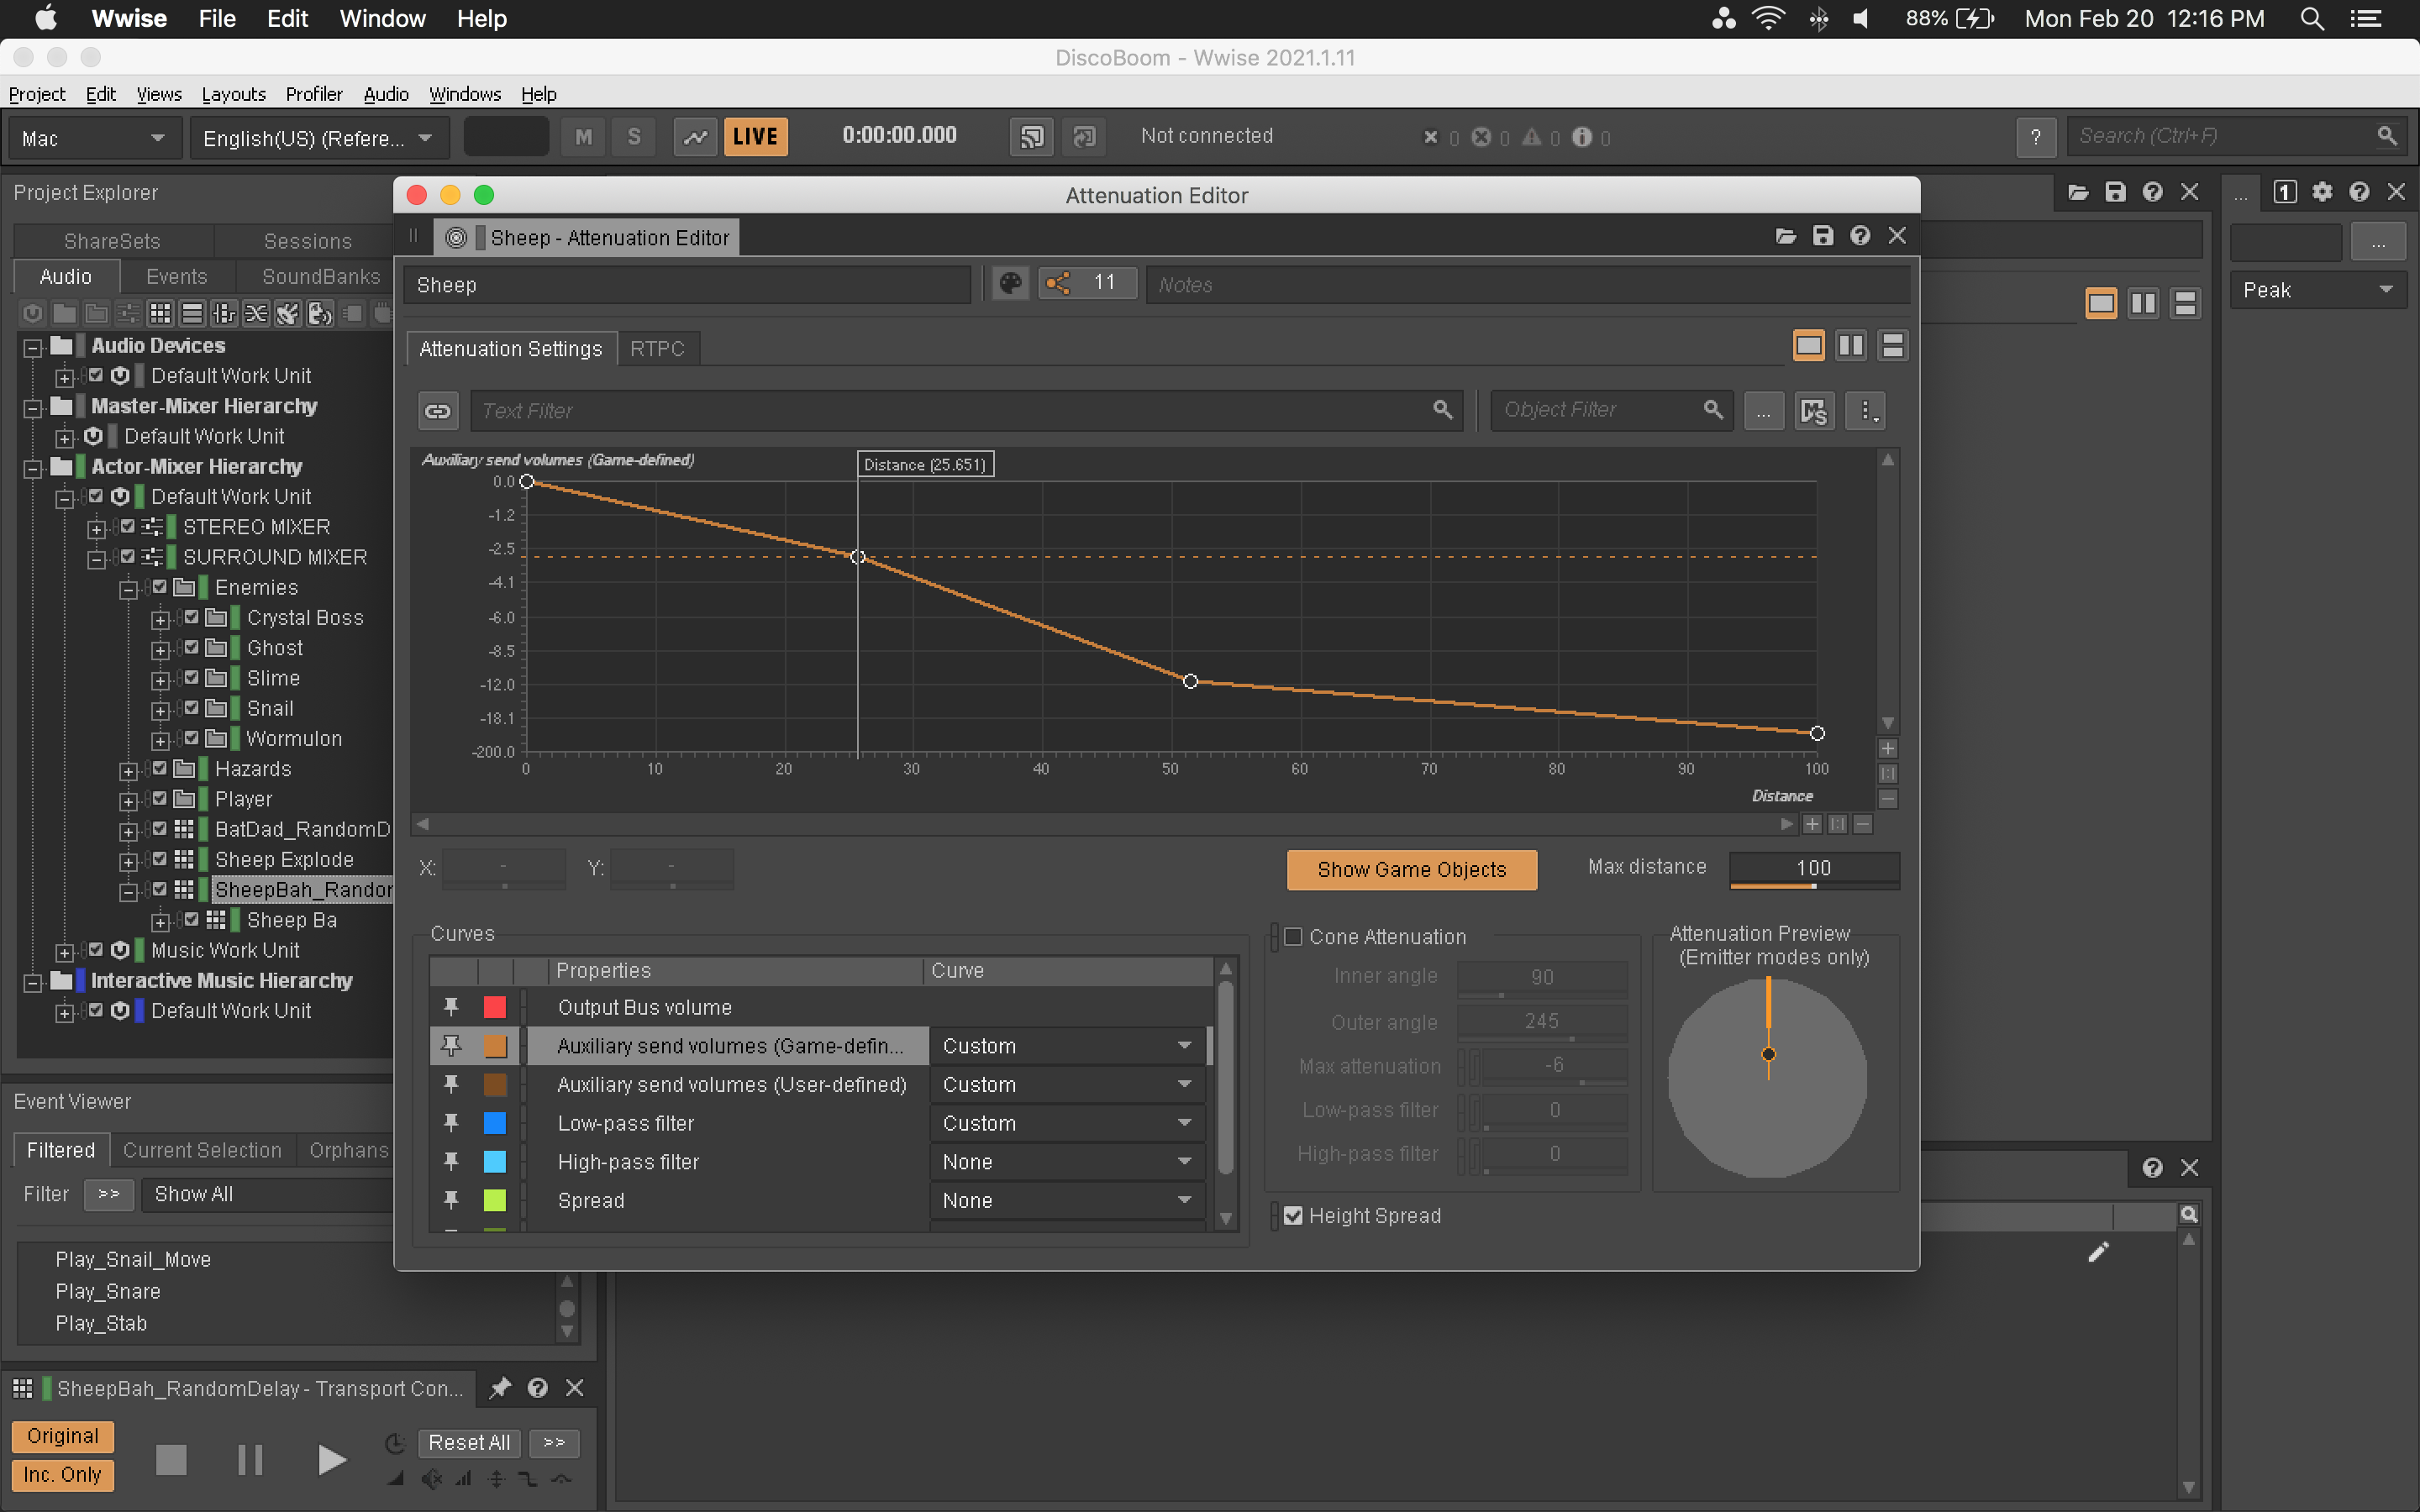Uncheck the Height Spread checkbox

tap(1293, 1216)
